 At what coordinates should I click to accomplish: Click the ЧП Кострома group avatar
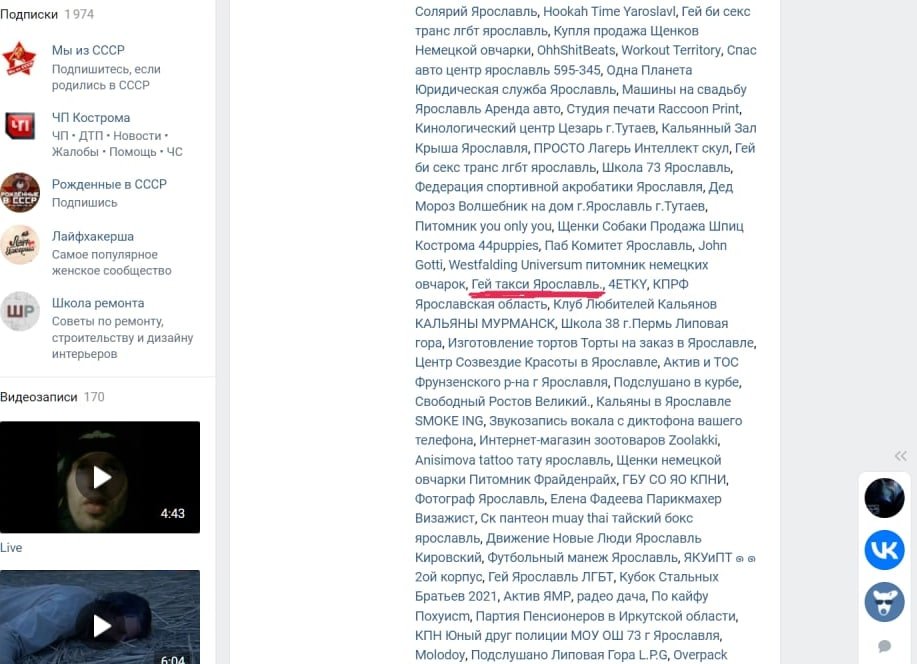(x=19, y=126)
